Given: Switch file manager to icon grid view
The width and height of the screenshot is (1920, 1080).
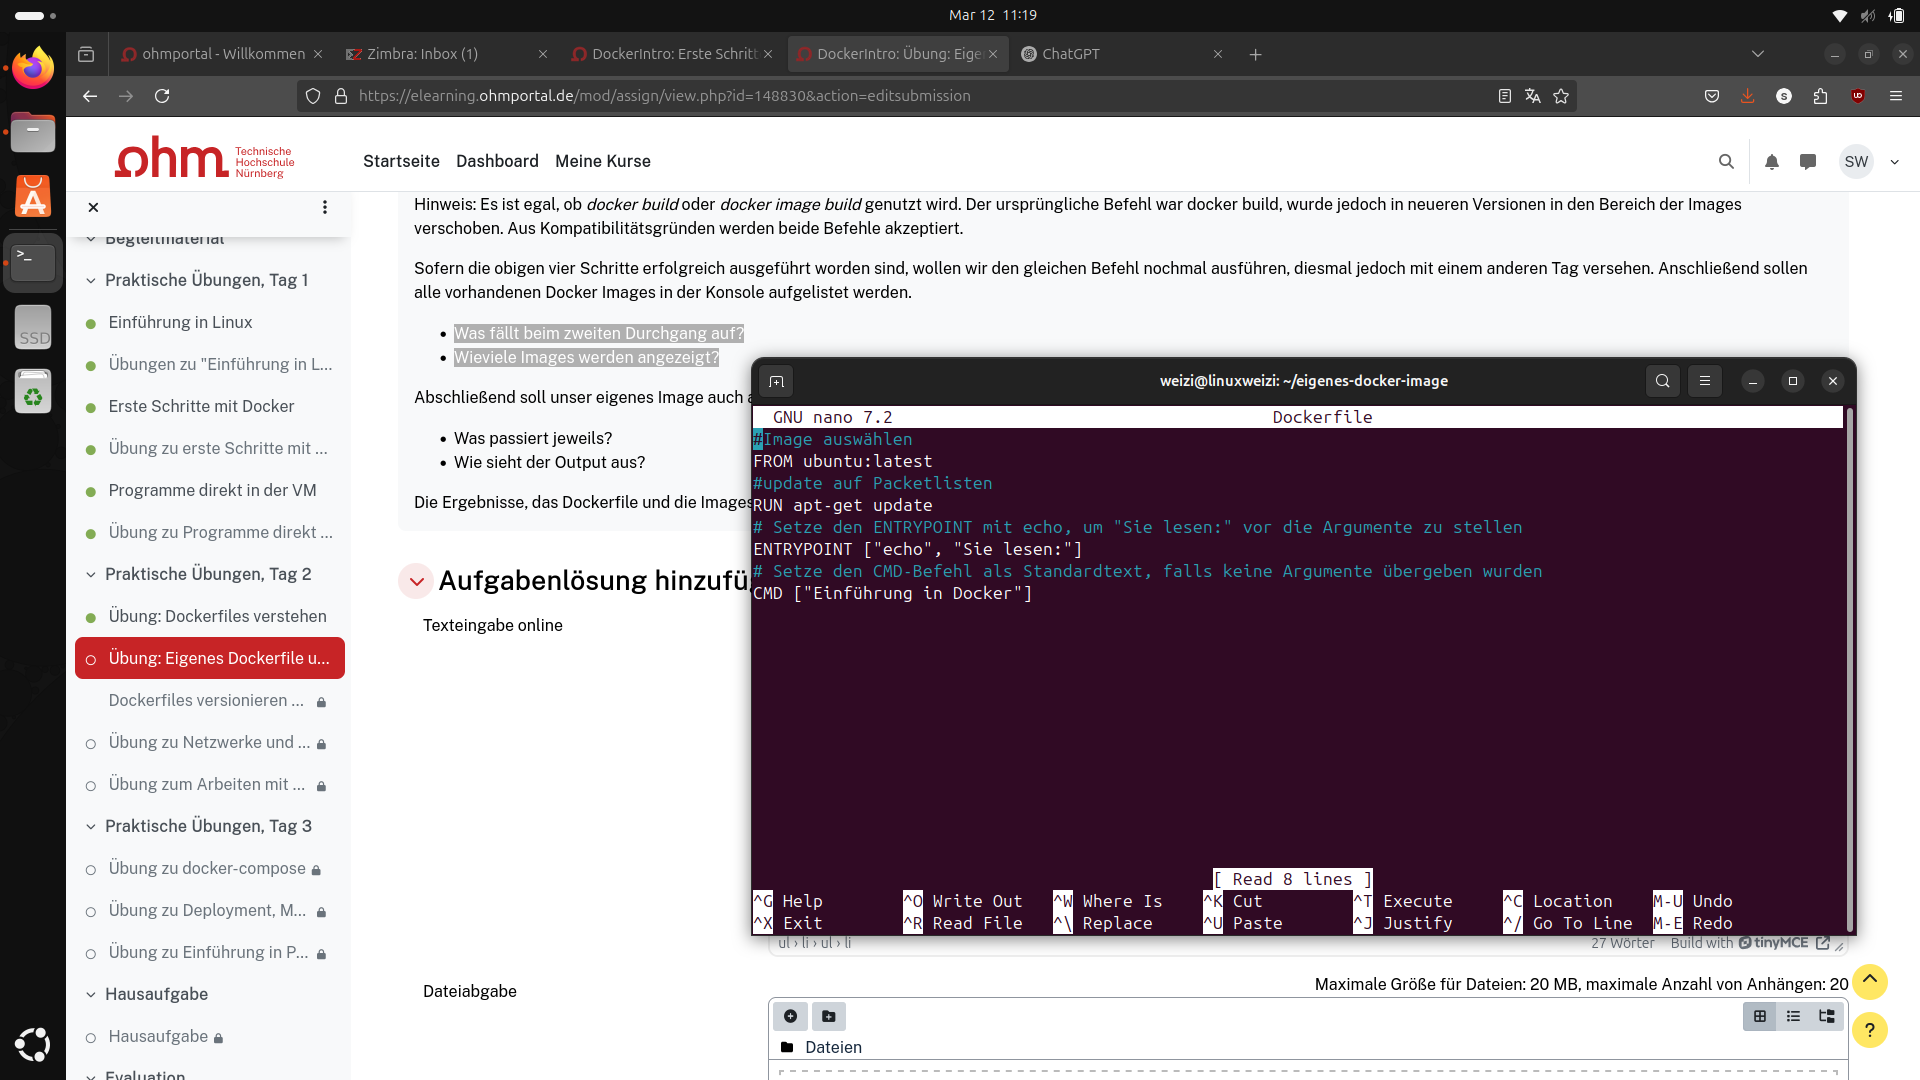Looking at the screenshot, I should tap(1760, 1016).
